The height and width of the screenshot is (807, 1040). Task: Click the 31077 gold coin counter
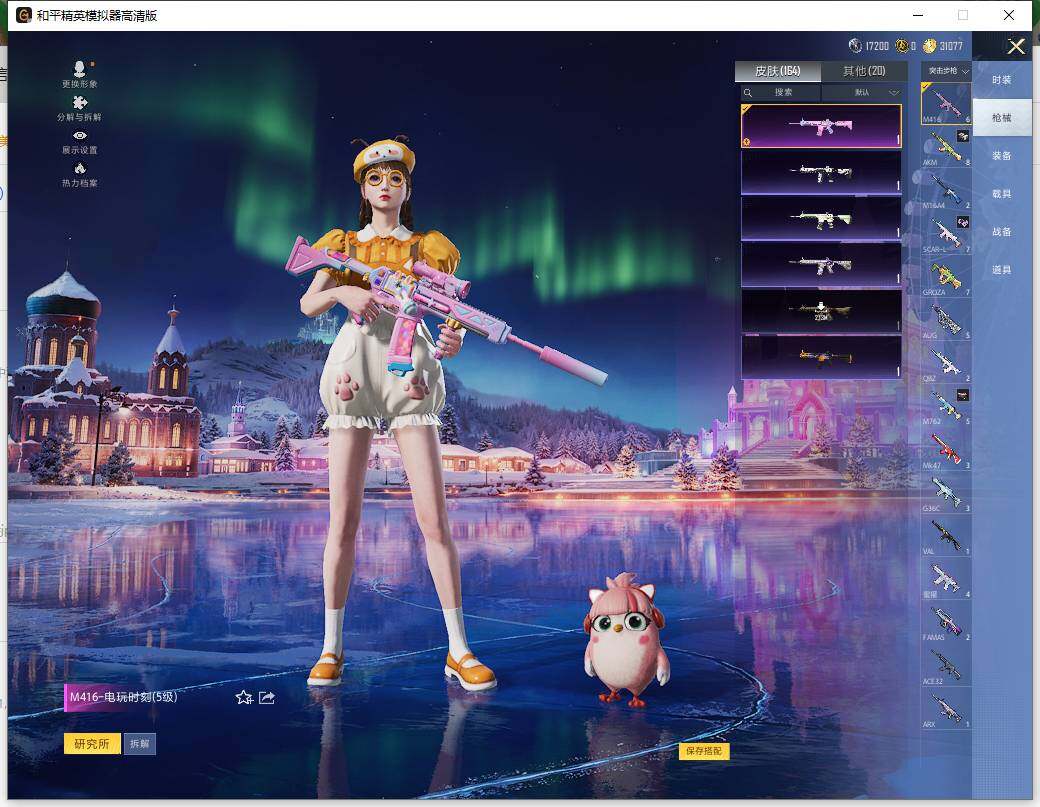pyautogui.click(x=942, y=46)
